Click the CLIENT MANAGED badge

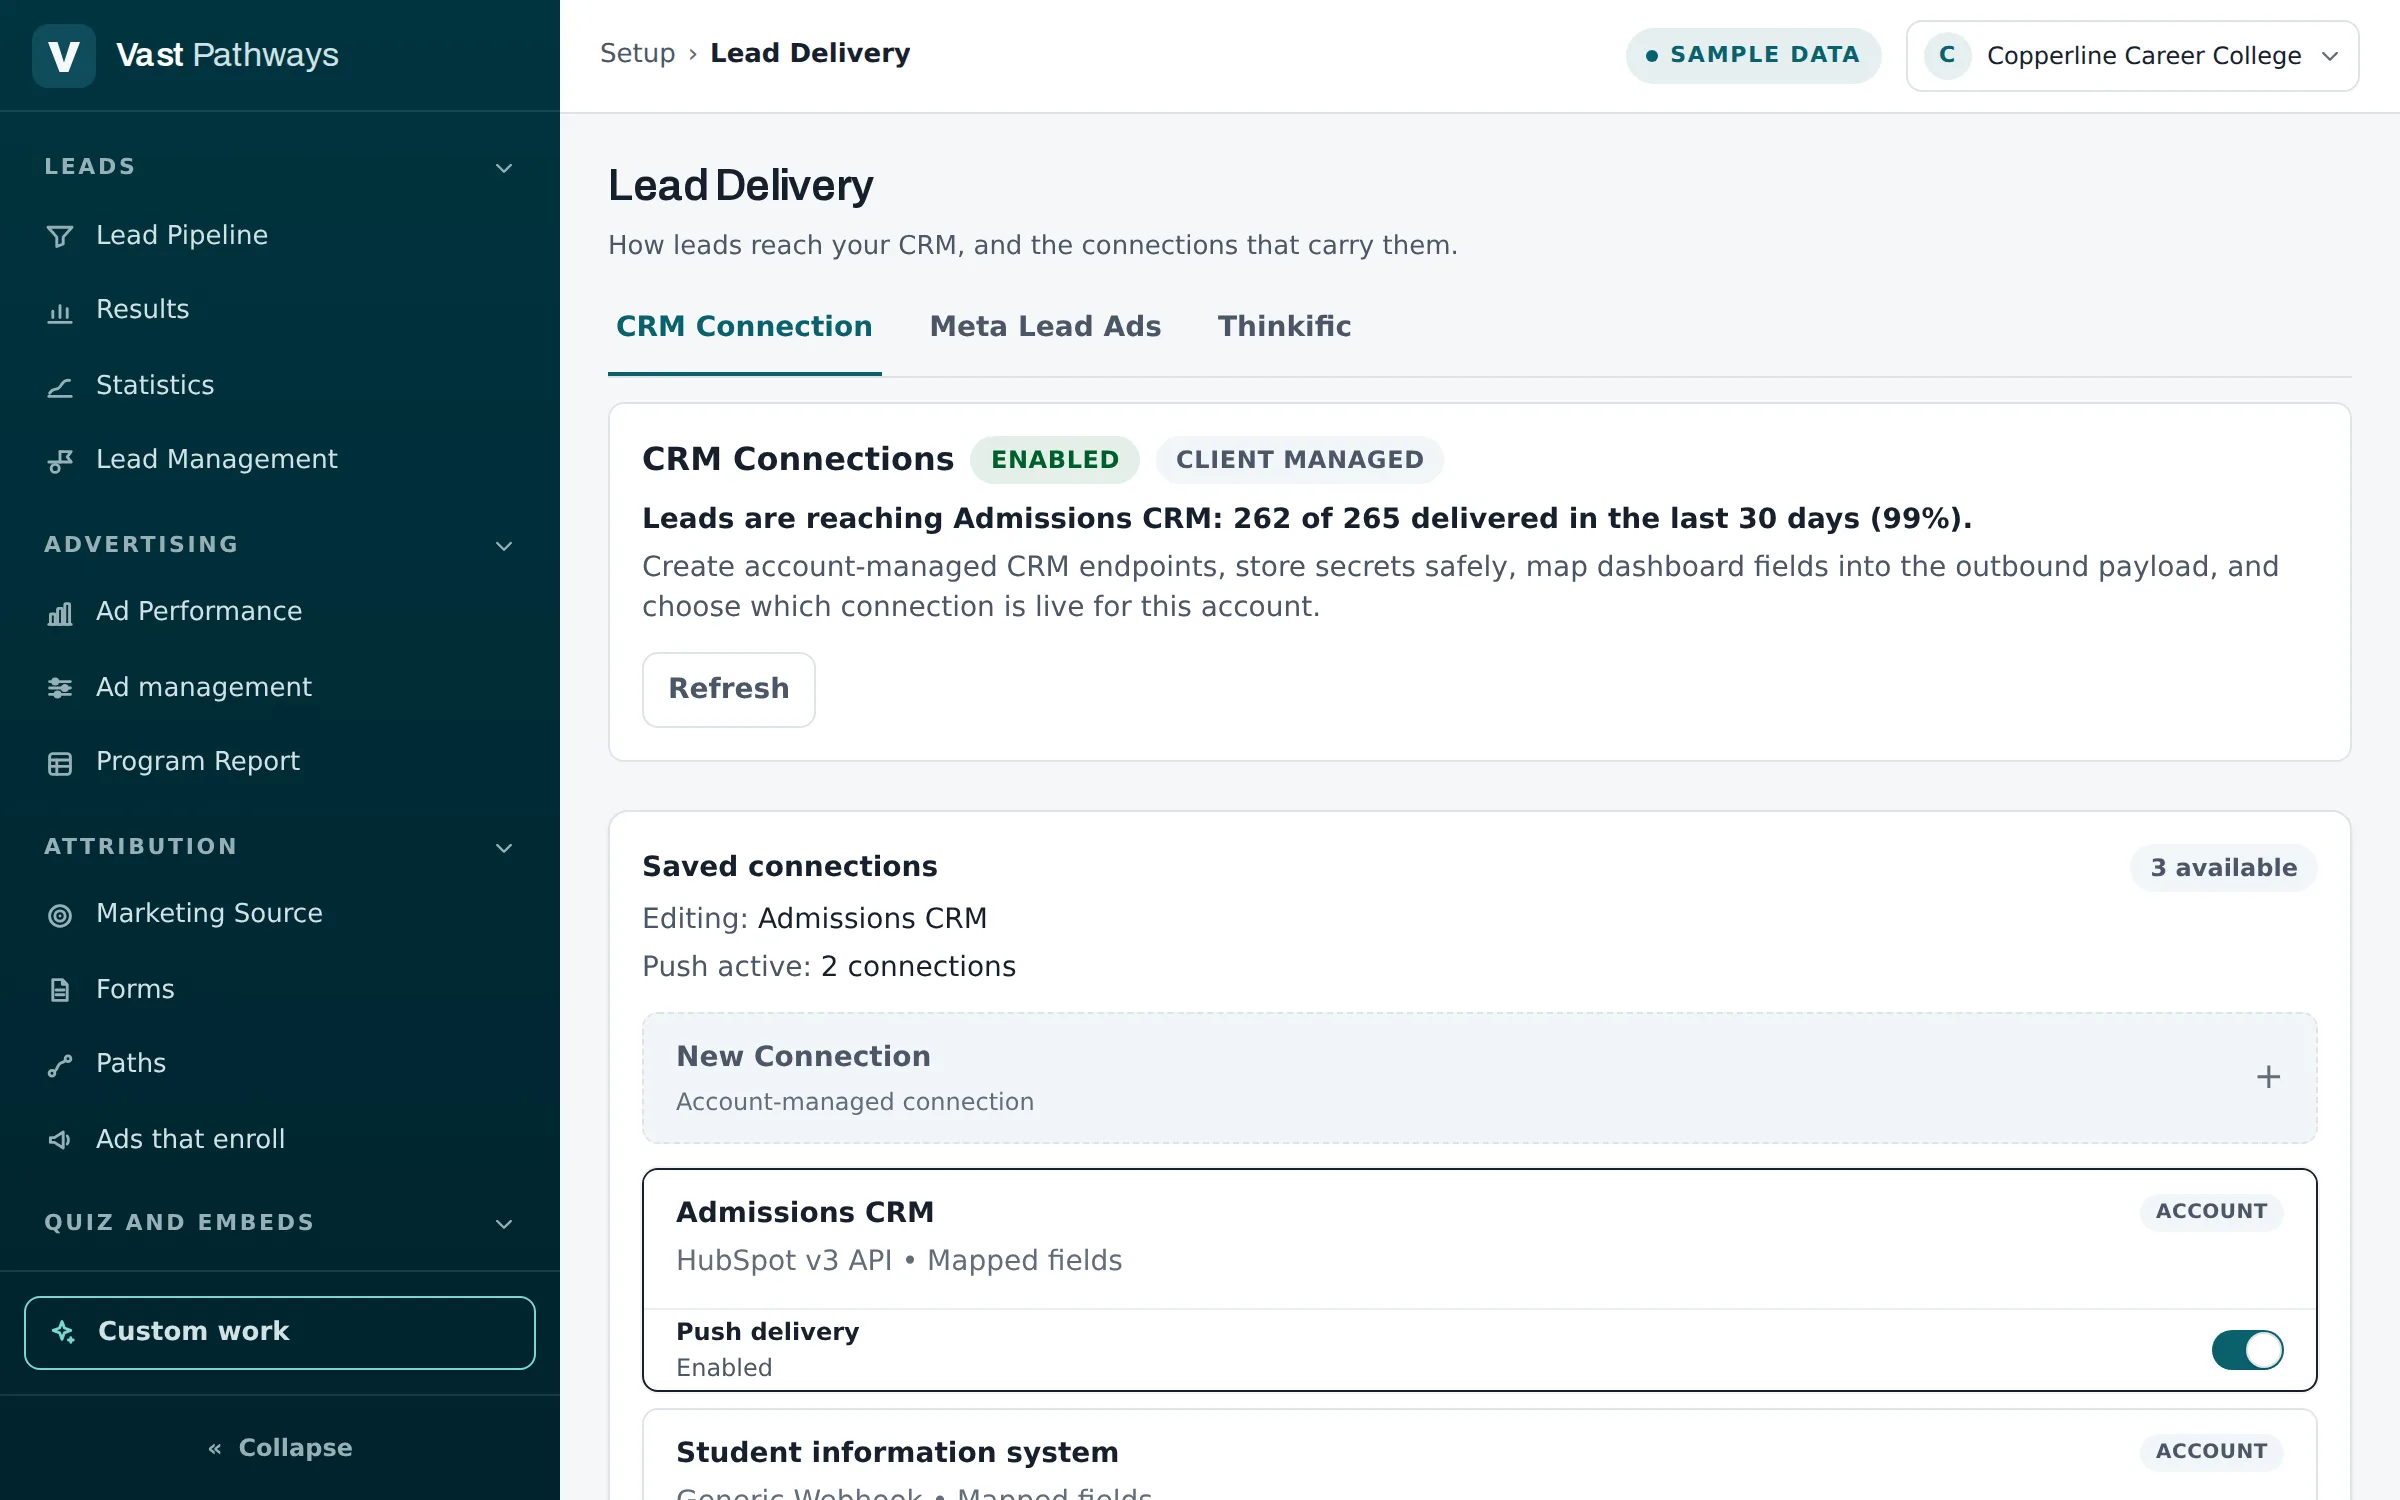point(1299,460)
